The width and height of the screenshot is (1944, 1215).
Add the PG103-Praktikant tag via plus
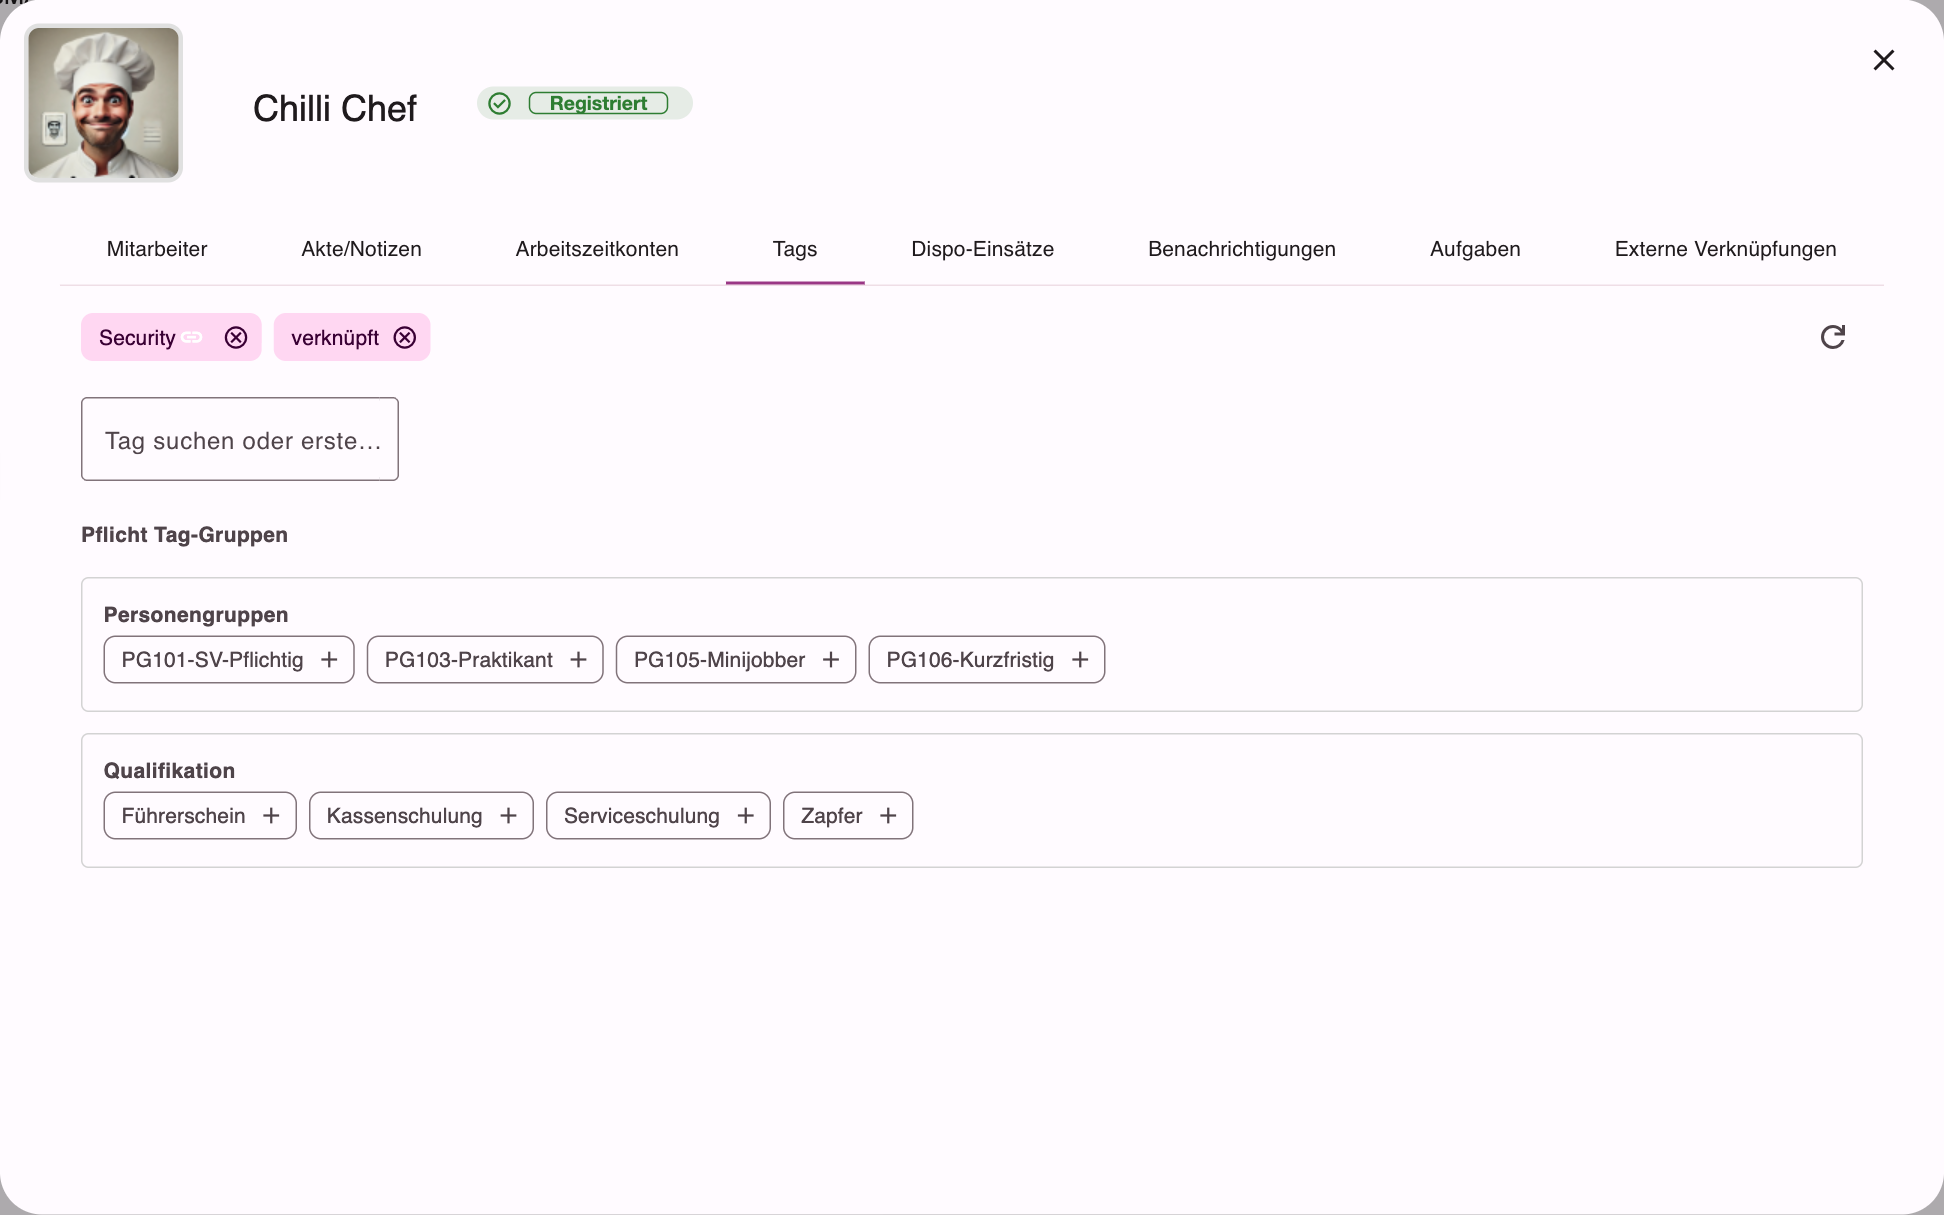[x=578, y=660]
